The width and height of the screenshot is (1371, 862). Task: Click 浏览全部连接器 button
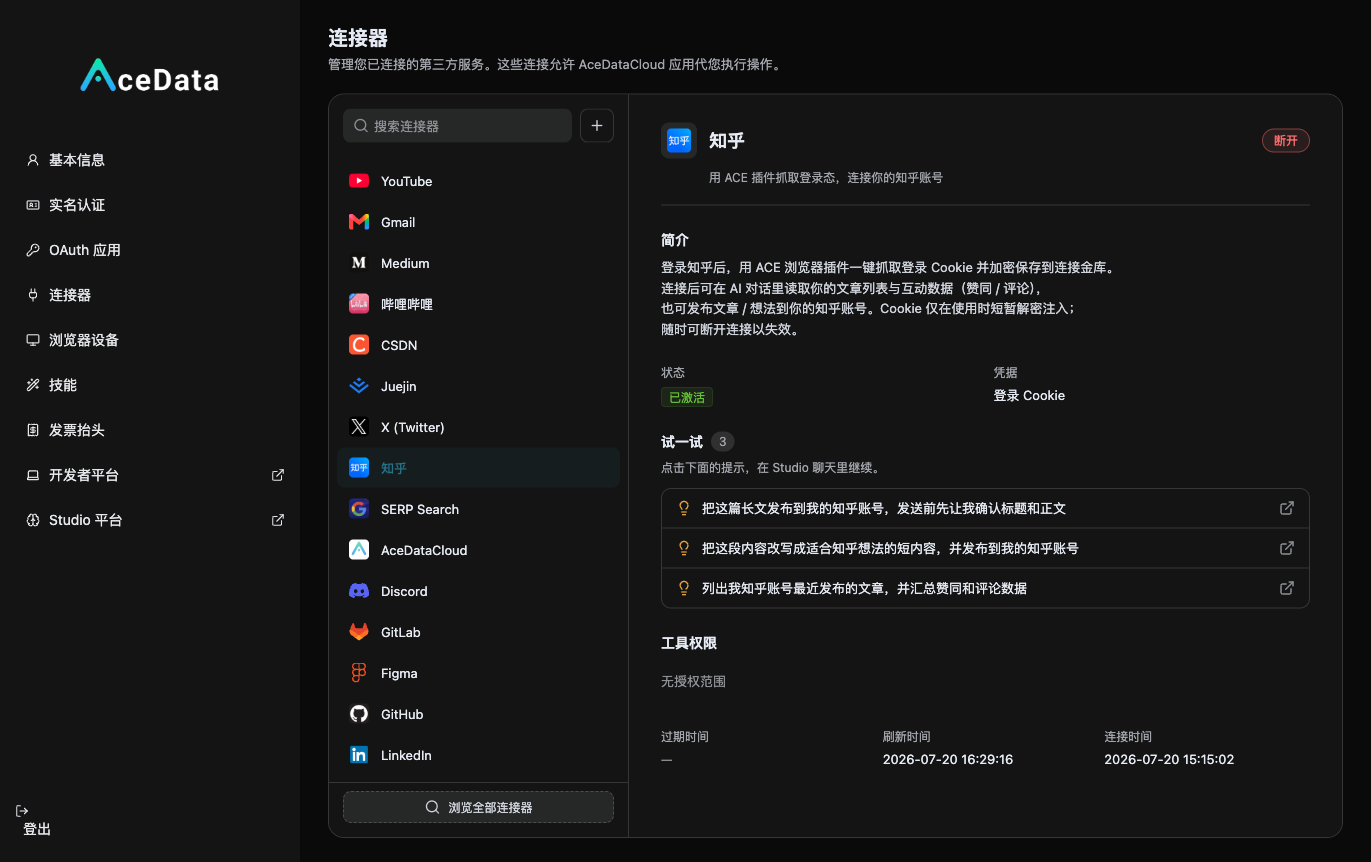click(x=478, y=807)
